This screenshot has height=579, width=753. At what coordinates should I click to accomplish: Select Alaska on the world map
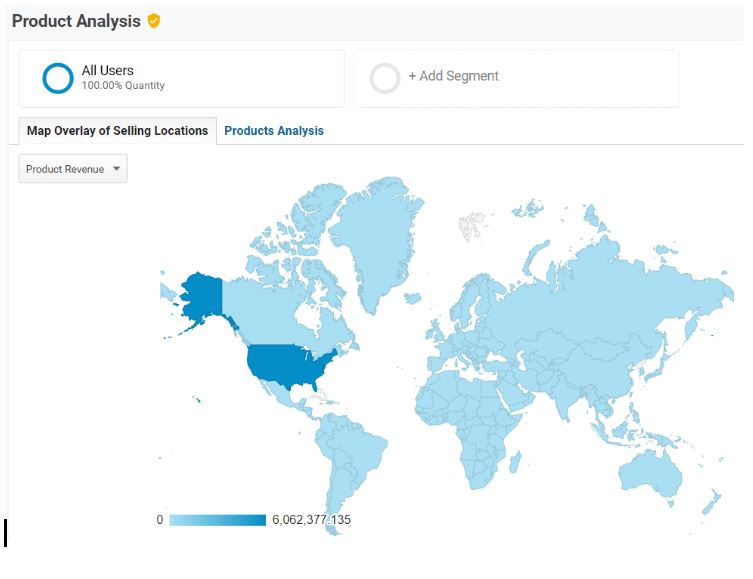[x=205, y=295]
